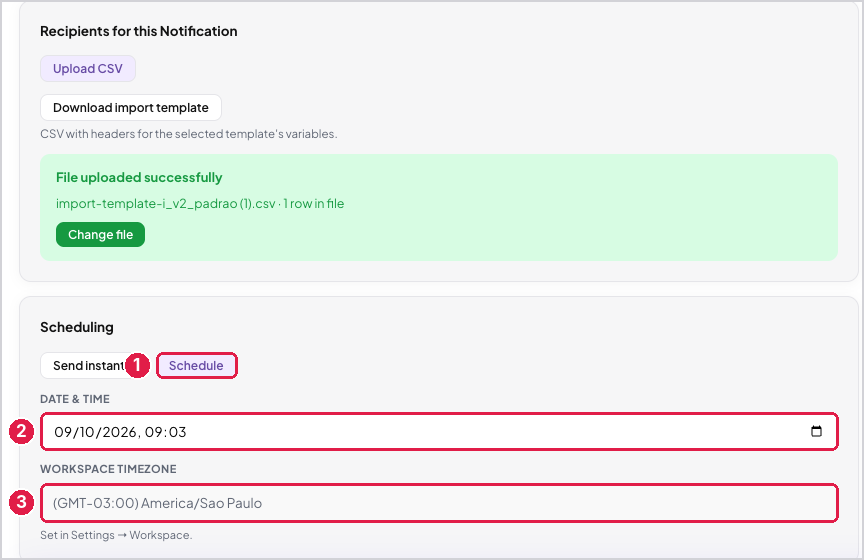Click the green Change file button
This screenshot has height=560, width=864.
[x=100, y=235]
